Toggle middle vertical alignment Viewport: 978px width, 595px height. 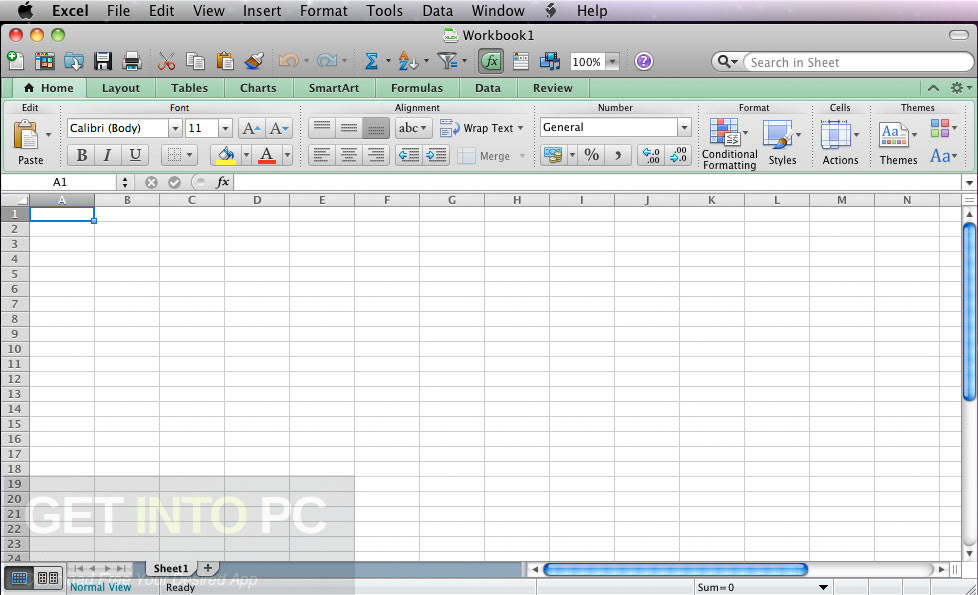[x=349, y=128]
